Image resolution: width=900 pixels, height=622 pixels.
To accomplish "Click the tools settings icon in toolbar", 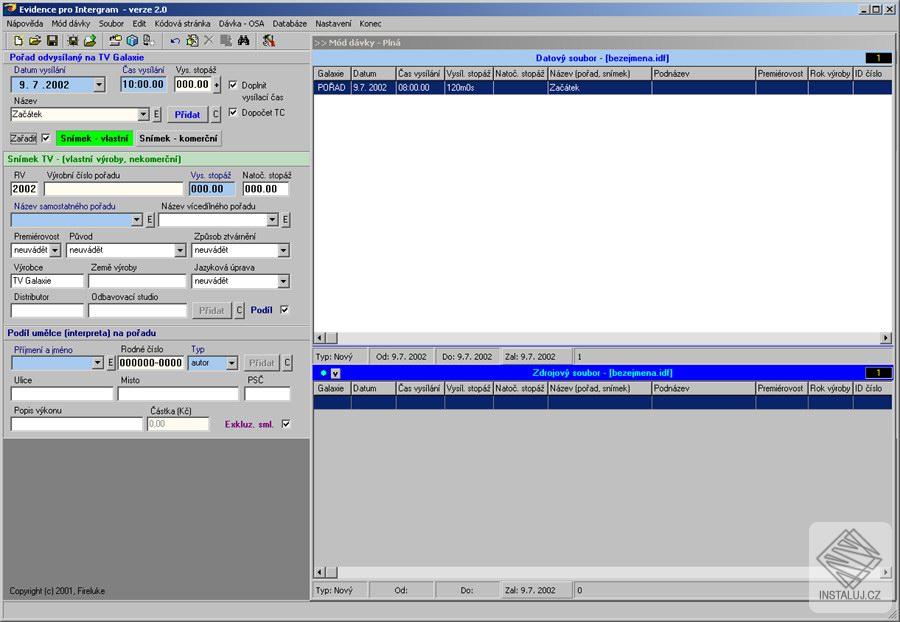I will (x=268, y=41).
